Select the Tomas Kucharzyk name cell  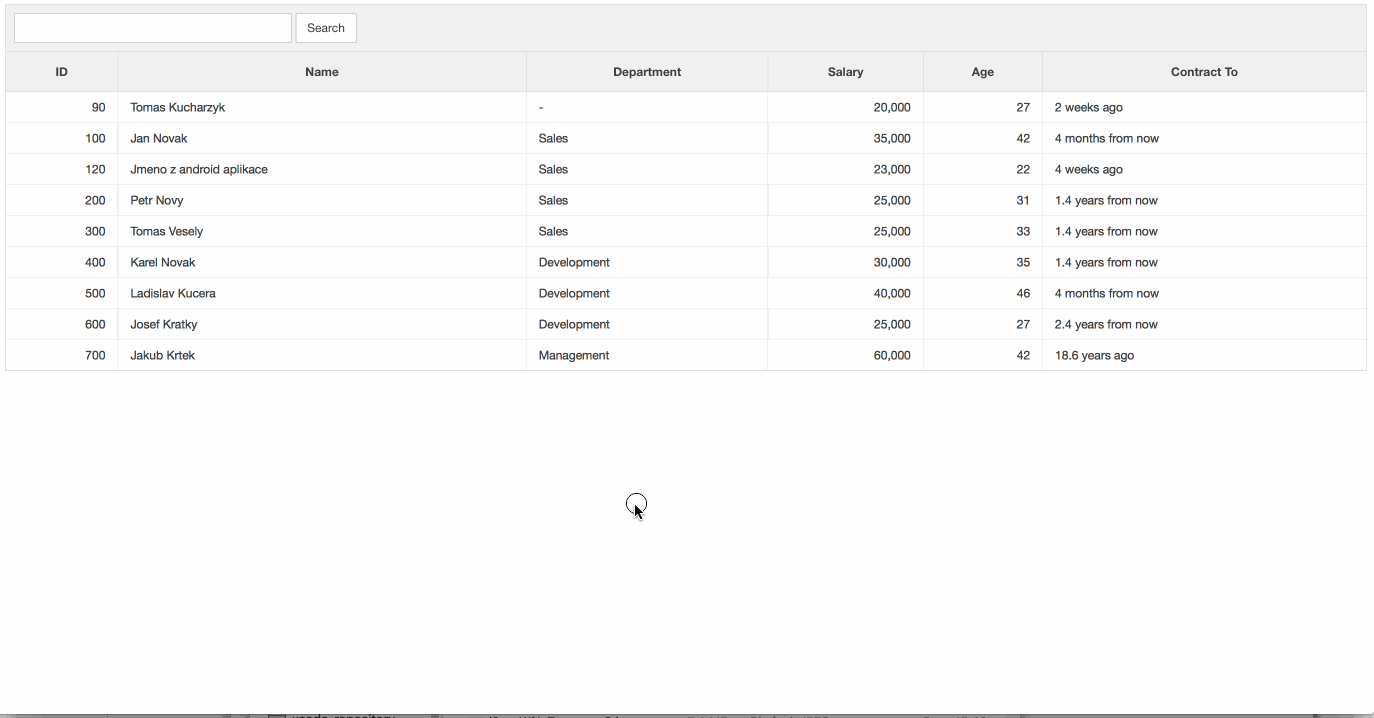(x=178, y=107)
